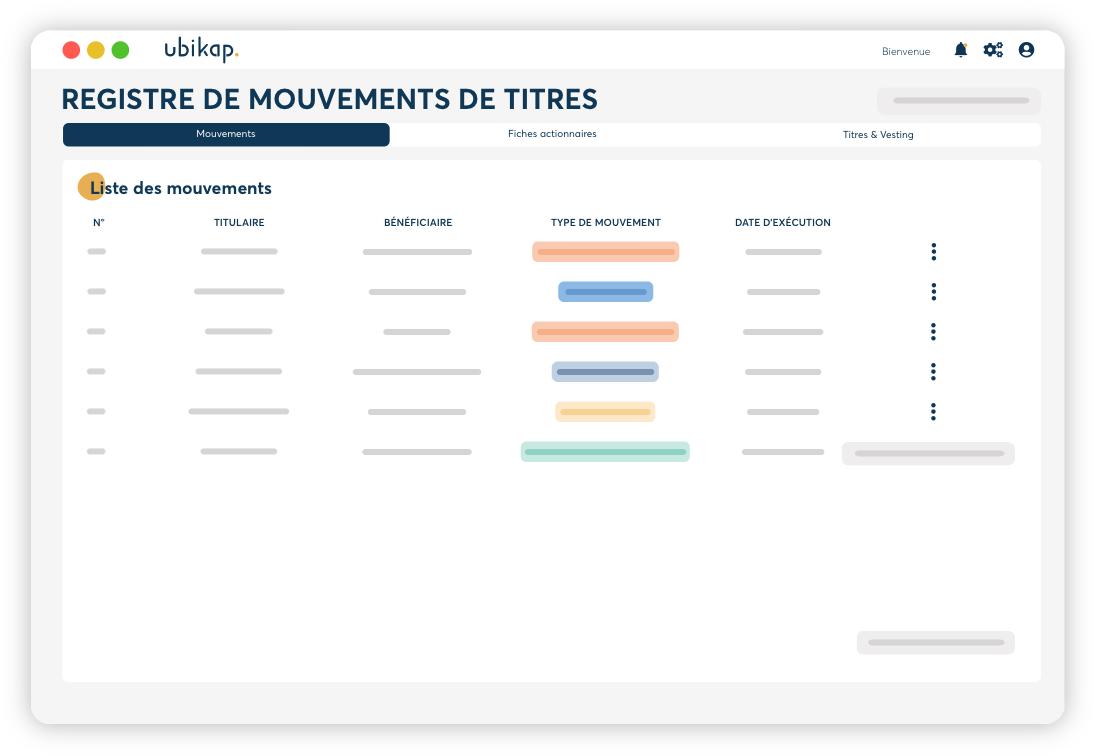The image size is (1095, 756).
Task: Open the kebab menu on the second movement row
Action: point(933,291)
